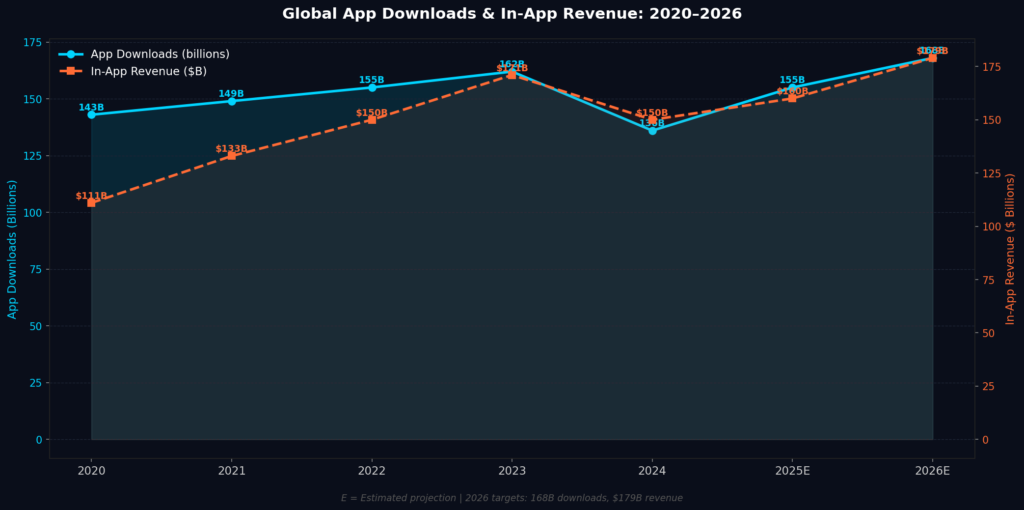Click the orange dashed marker in the legend
This screenshot has height=510, width=1024.
[71, 71]
